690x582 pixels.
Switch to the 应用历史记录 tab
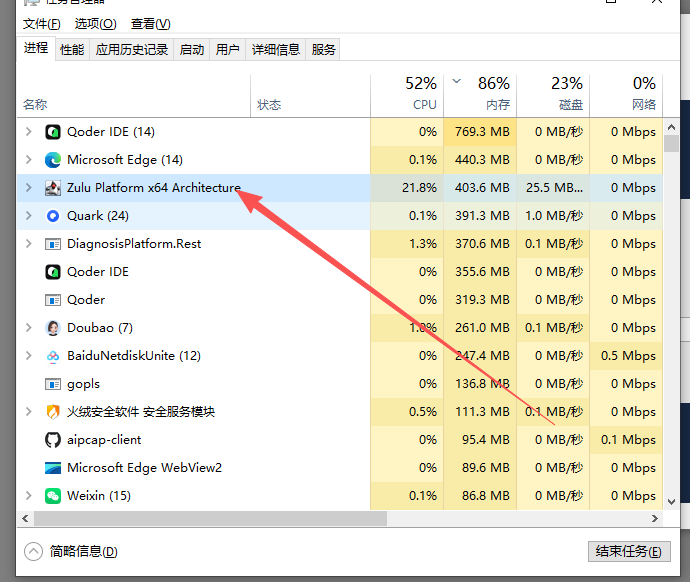tap(132, 49)
